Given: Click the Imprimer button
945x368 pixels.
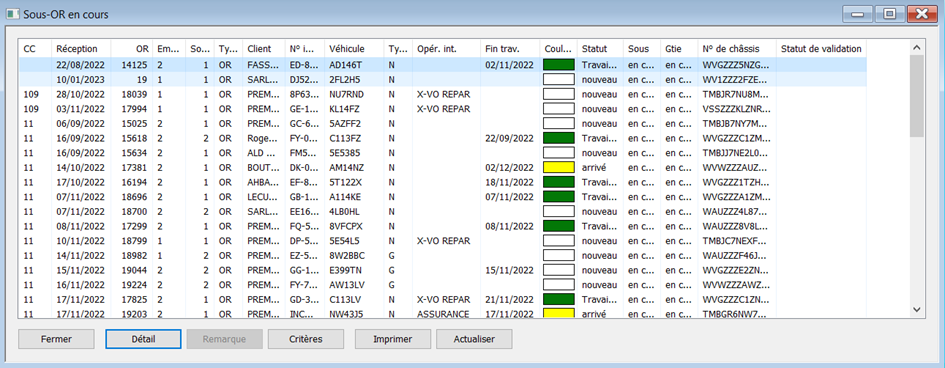Looking at the screenshot, I should (x=392, y=339).
